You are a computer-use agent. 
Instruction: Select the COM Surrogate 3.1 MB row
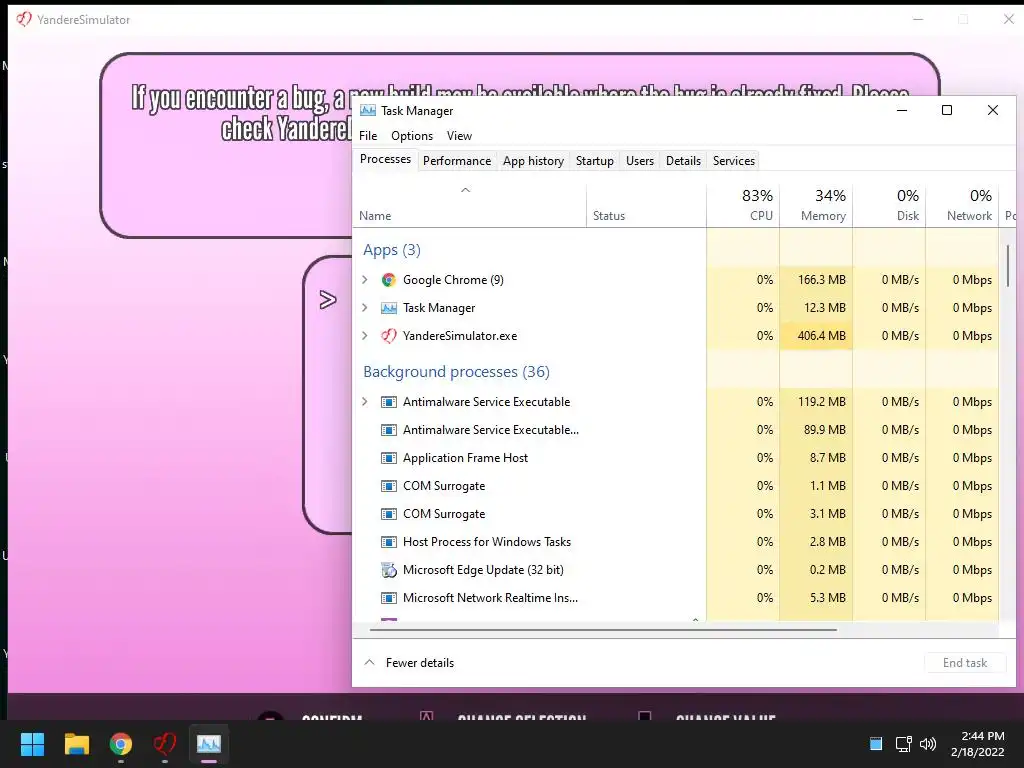click(675, 514)
